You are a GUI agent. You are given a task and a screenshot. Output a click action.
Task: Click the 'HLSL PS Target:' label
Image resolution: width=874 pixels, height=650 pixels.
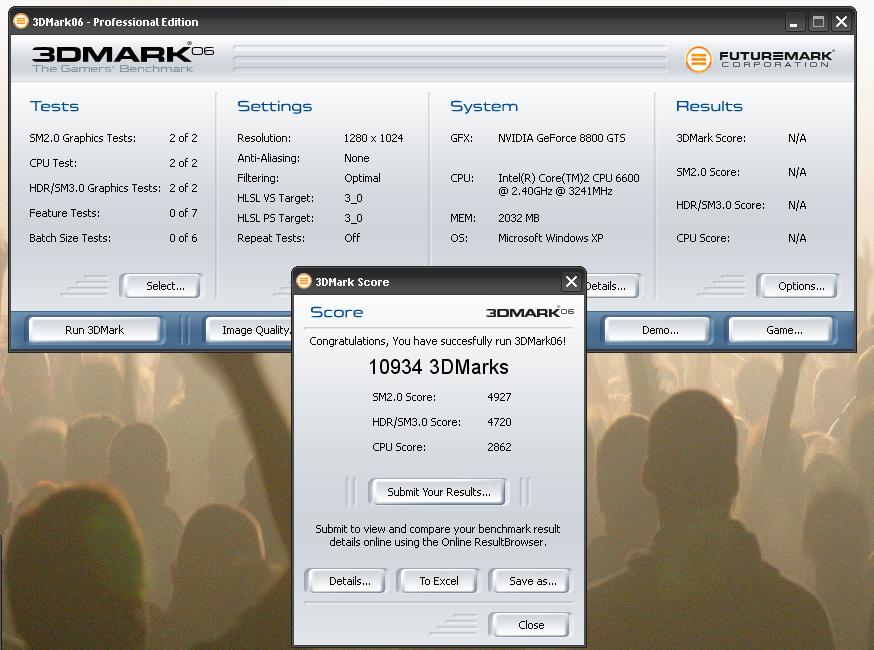[275, 218]
